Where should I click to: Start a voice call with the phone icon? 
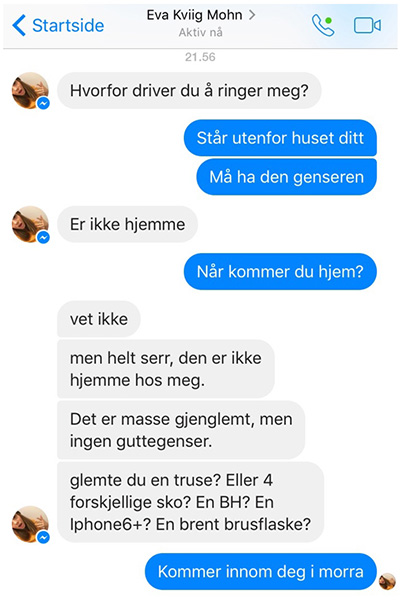pos(323,26)
